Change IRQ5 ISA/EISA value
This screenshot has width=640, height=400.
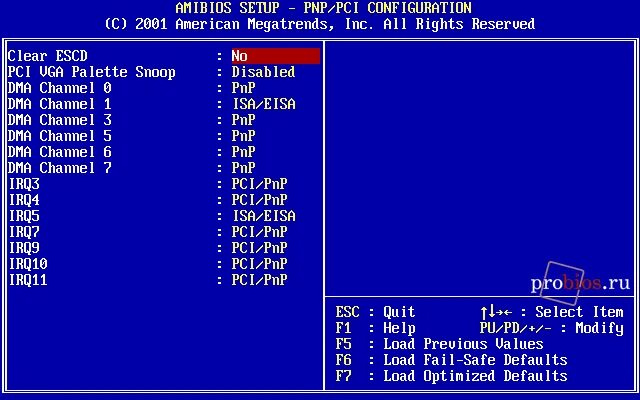coord(264,216)
